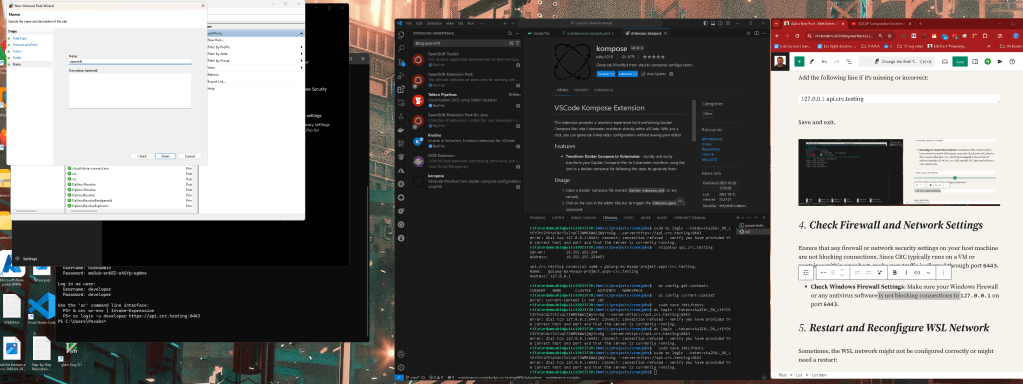
Task: Expand Filter by Group submenu arrow
Action: click(301, 61)
